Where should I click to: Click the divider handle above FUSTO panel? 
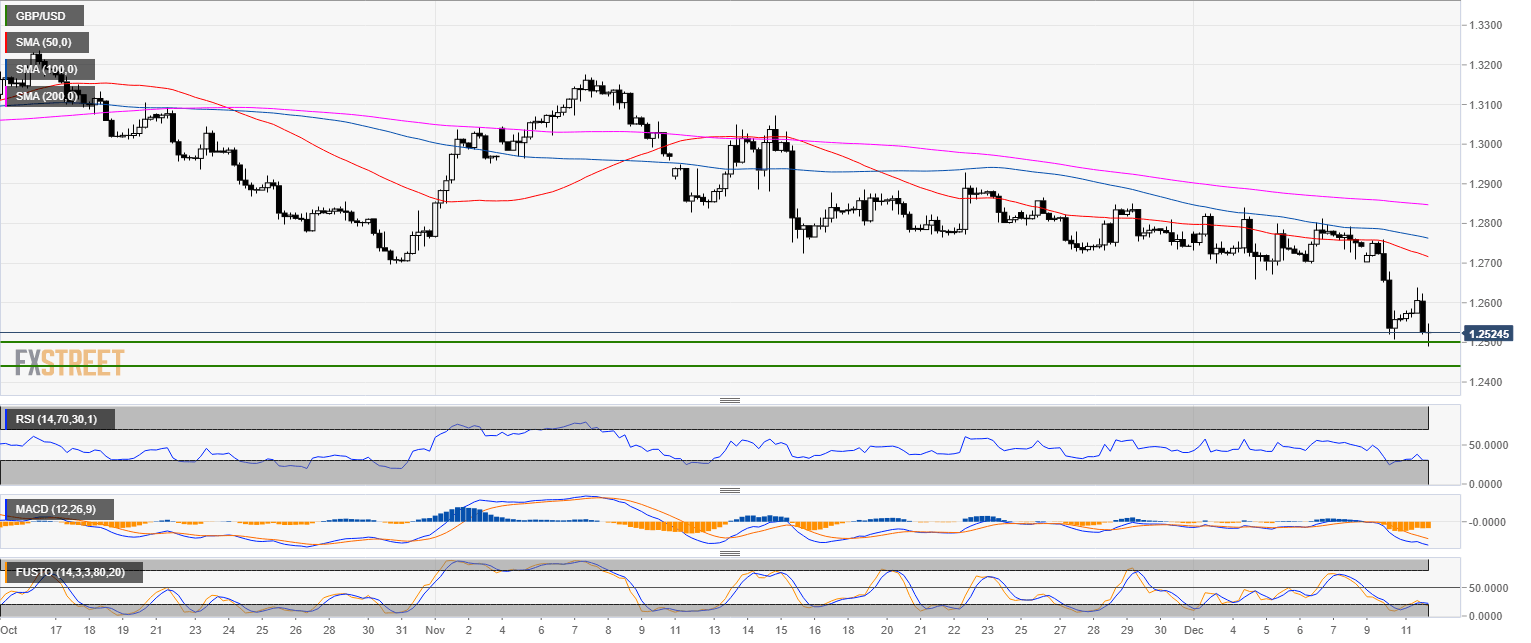coord(729,553)
